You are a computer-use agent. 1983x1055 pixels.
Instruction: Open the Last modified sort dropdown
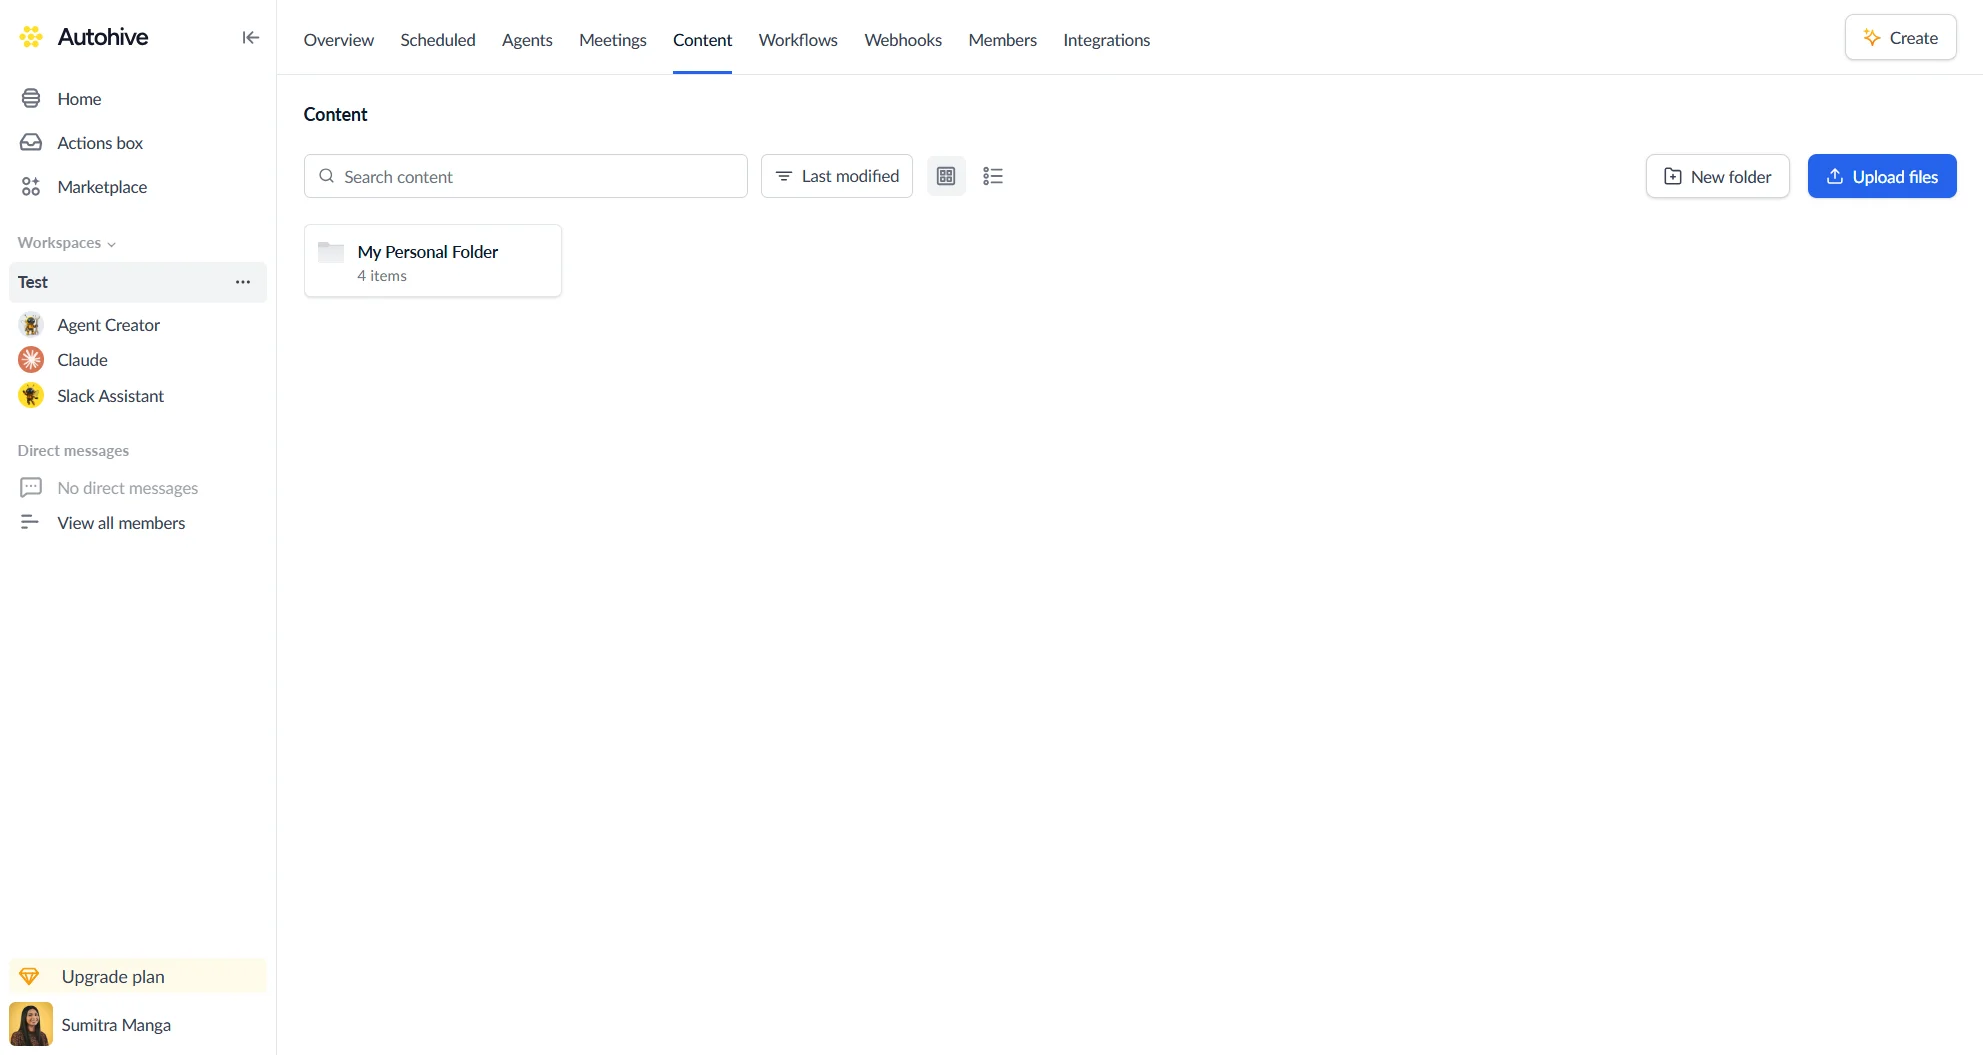[x=836, y=175]
